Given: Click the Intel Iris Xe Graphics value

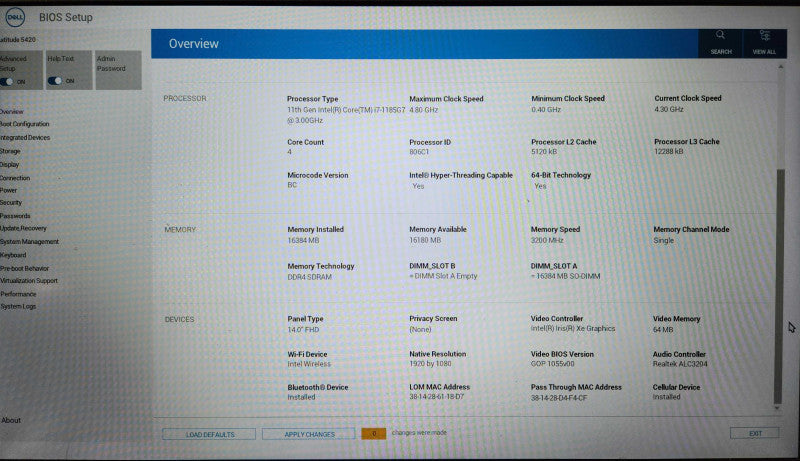Looking at the screenshot, I should 573,328.
